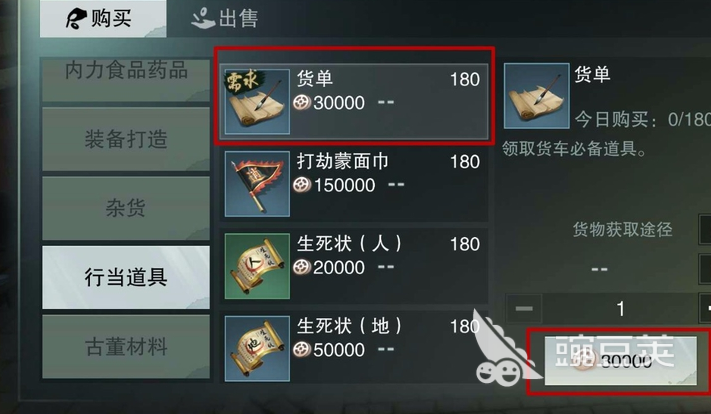The height and width of the screenshot is (414, 711).
Task: Click coin icon beside 30000 price
Action: pyautogui.click(x=302, y=103)
